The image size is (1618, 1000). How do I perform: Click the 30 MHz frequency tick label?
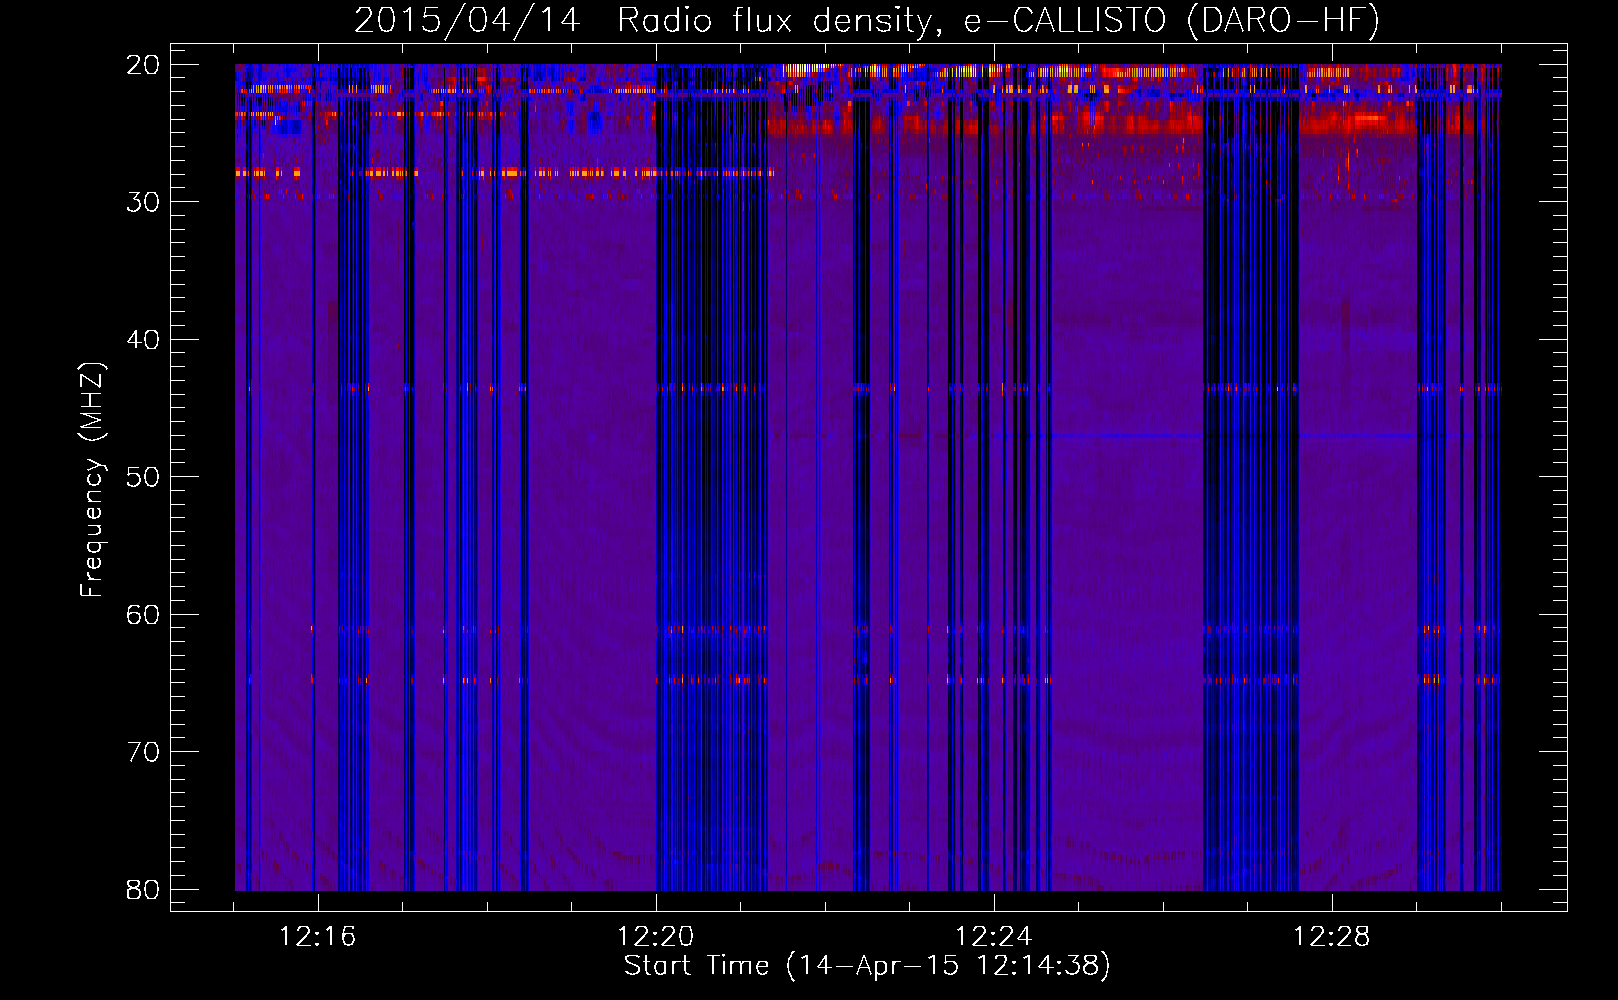tap(143, 202)
